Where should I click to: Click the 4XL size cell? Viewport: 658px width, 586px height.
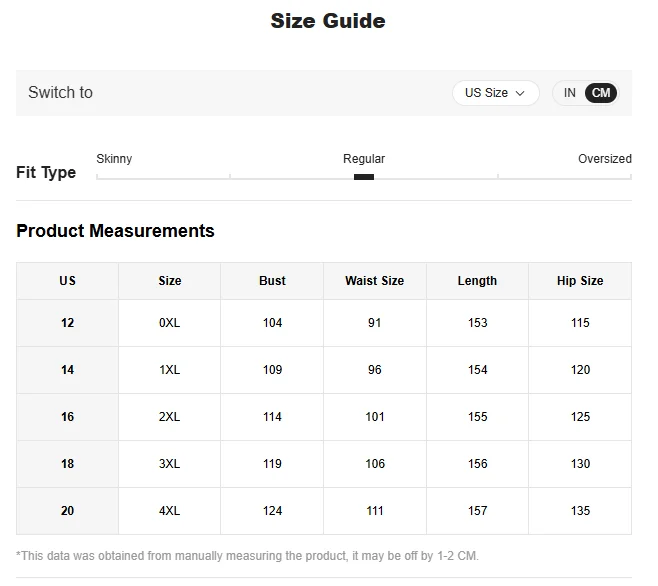pos(170,511)
